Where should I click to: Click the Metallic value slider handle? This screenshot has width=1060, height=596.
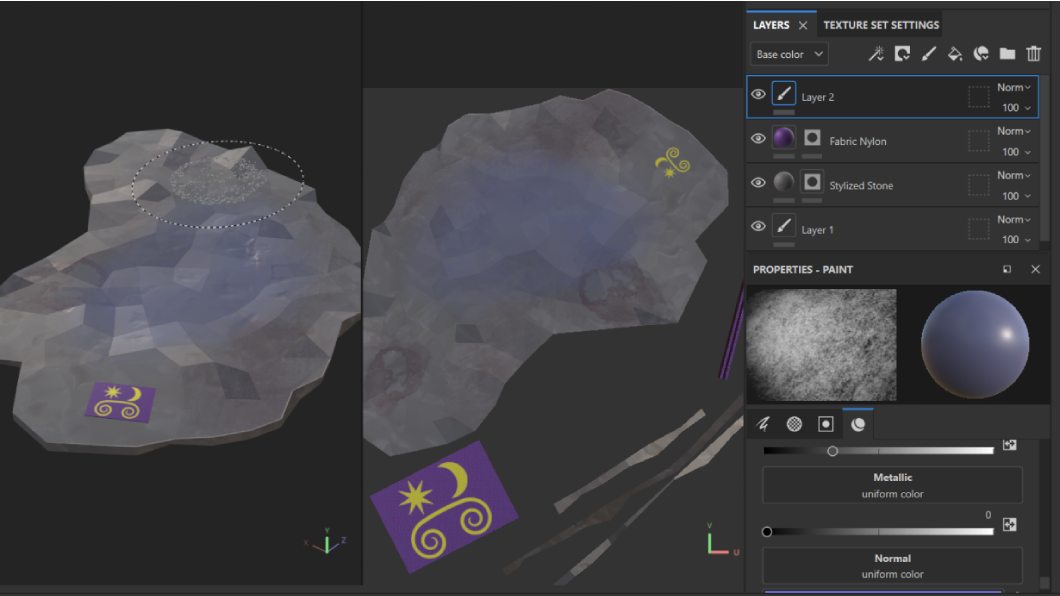pos(767,532)
